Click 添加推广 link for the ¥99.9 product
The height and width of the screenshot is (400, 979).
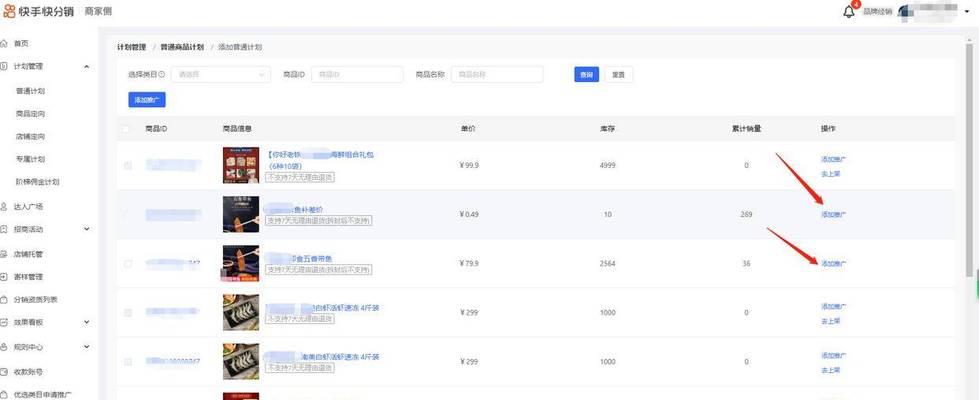834,160
